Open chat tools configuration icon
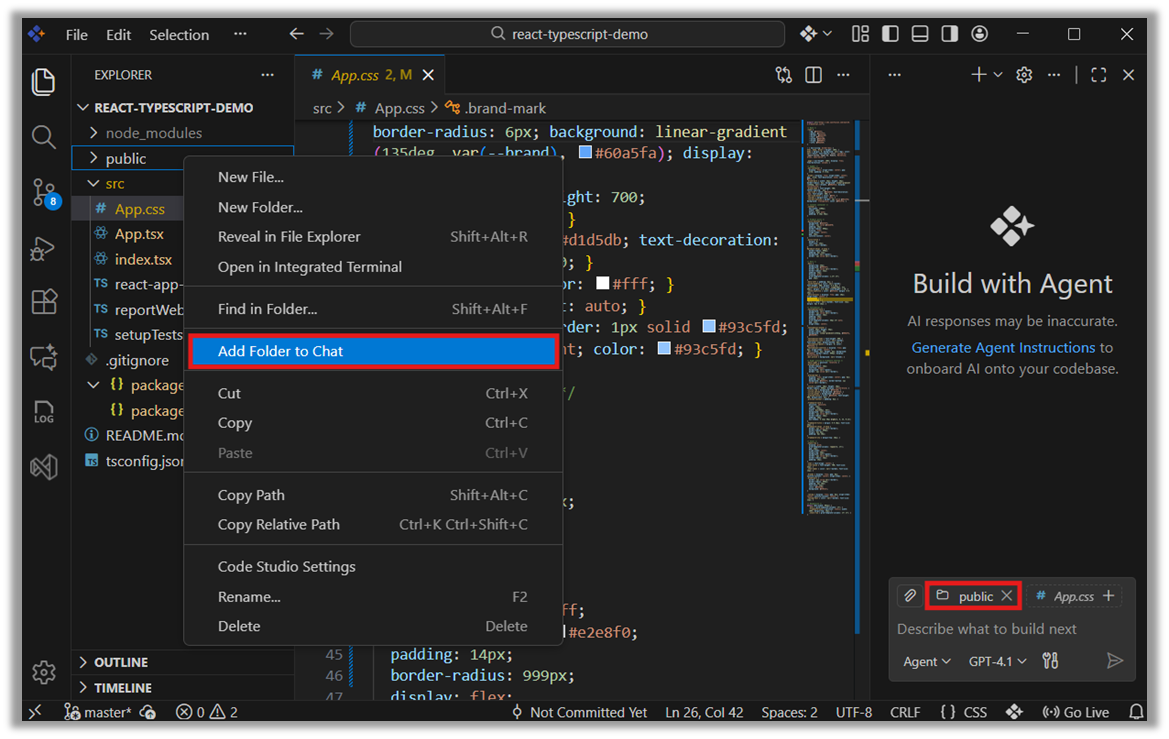 click(x=1050, y=661)
